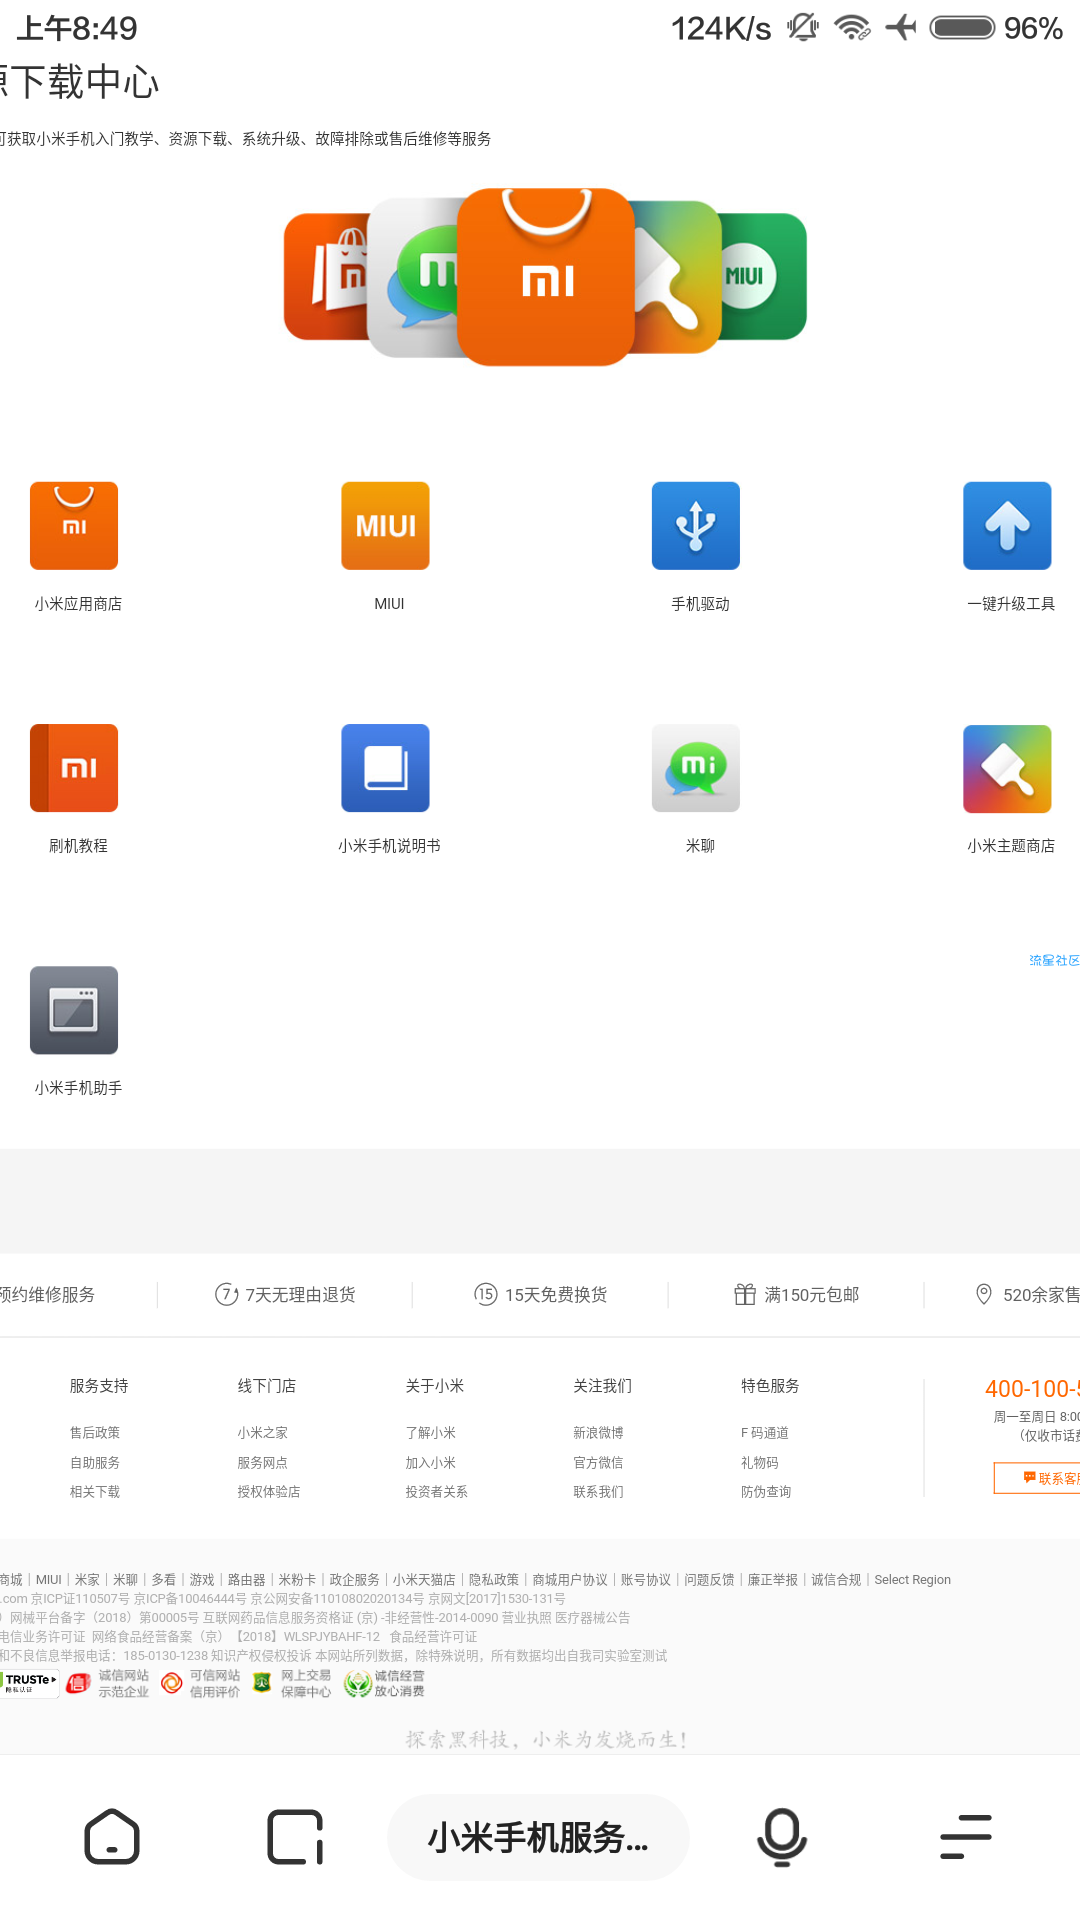Viewport: 1080px width, 1920px height.
Task: Tap the 7天无理由退货 icon
Action: pyautogui.click(x=227, y=1295)
